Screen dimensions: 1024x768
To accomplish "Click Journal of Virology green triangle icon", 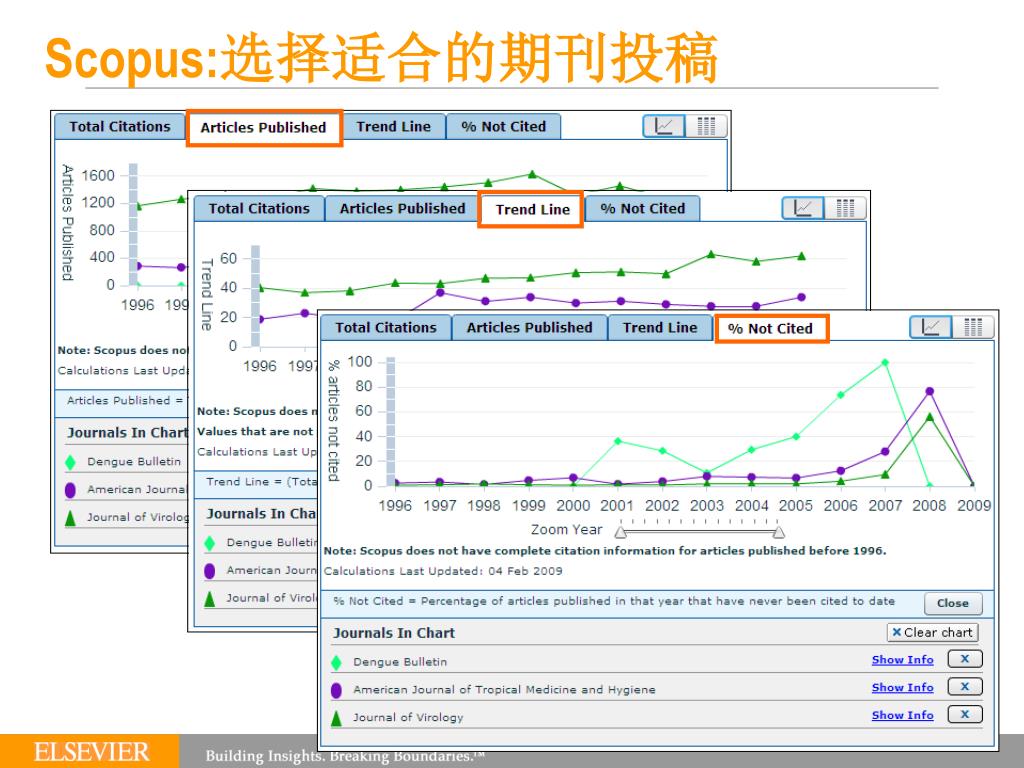I will click(x=336, y=718).
